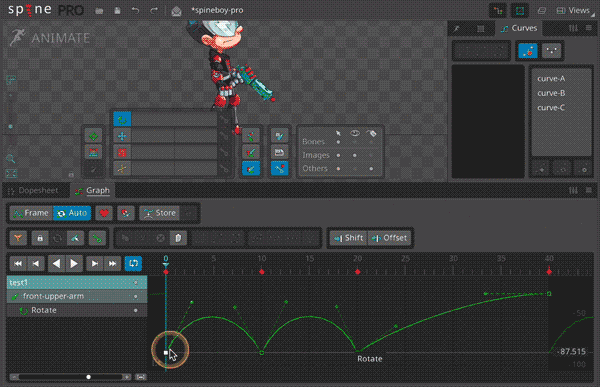Viewport: 600px width, 387px height.
Task: Toggle the graph dots mode button in Curves panel
Action: coord(551,51)
